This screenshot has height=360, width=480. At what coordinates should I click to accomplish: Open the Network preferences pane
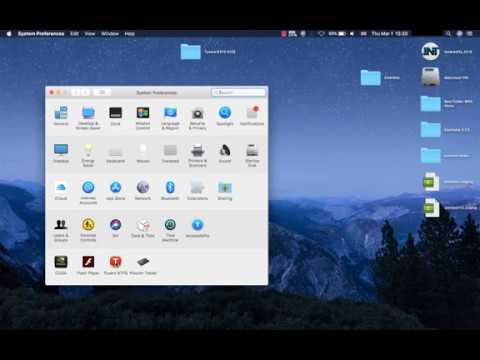pyautogui.click(x=143, y=190)
